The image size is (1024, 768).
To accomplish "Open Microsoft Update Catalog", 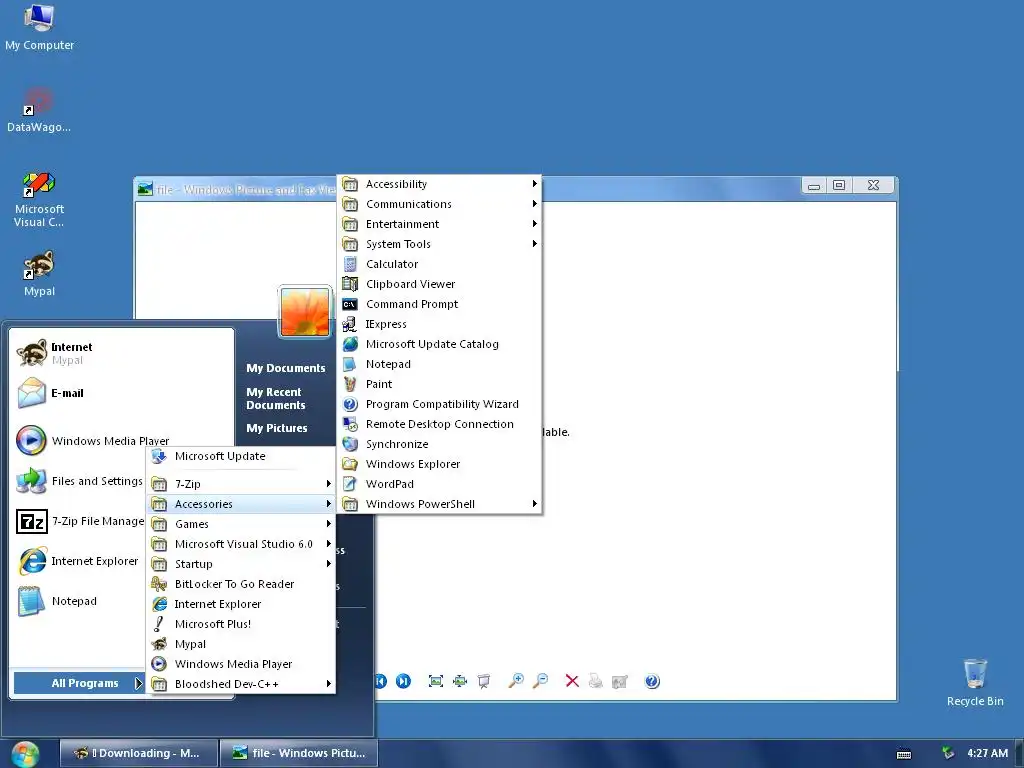I will (440, 344).
